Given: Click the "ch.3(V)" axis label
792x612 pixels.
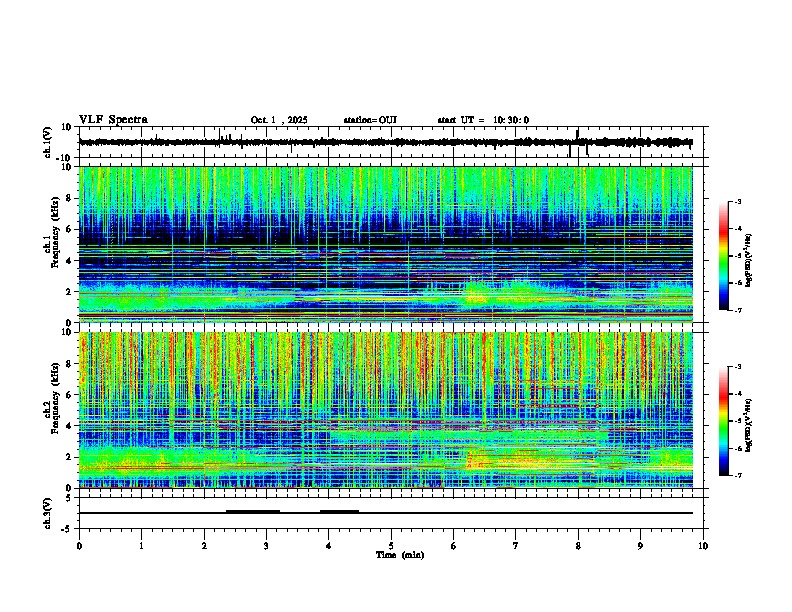Looking at the screenshot, I should (48, 513).
